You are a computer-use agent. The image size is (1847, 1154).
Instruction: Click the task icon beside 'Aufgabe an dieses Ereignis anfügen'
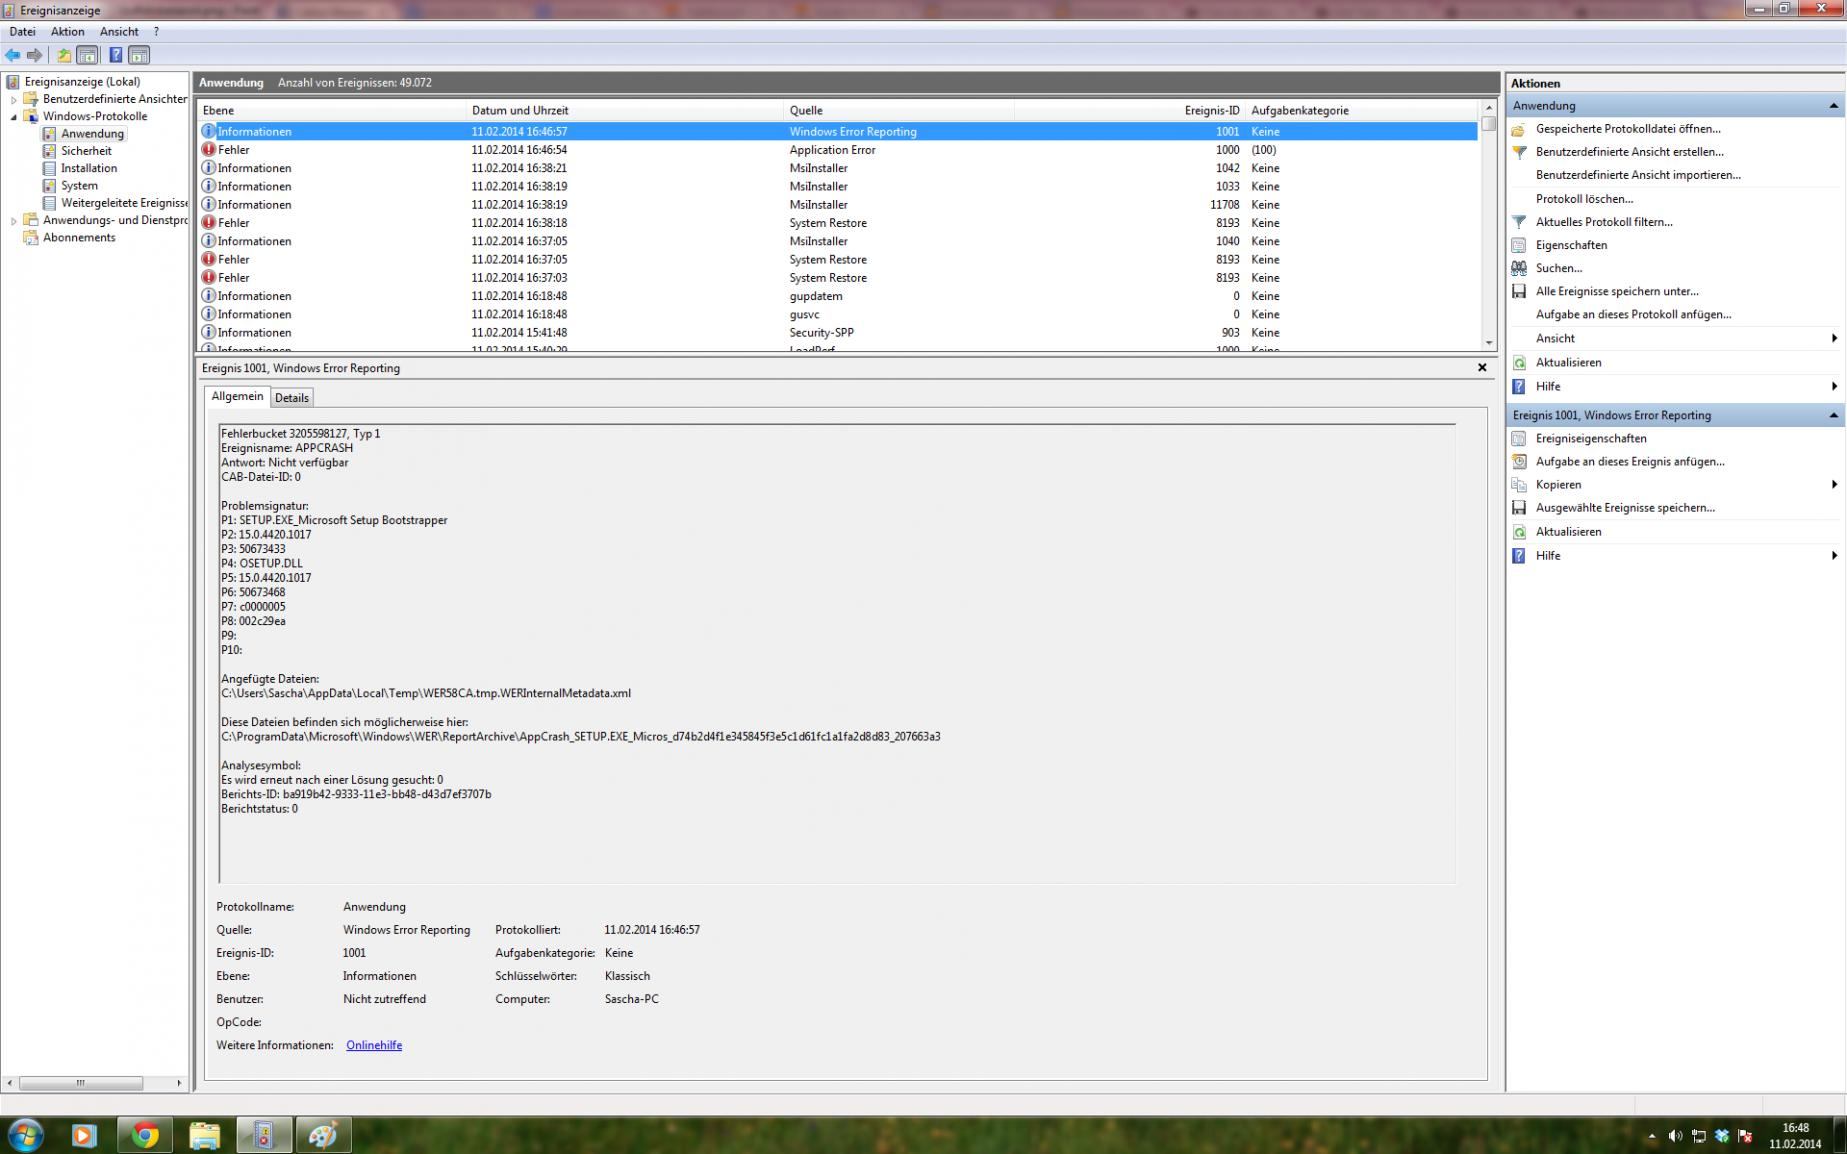1519,461
